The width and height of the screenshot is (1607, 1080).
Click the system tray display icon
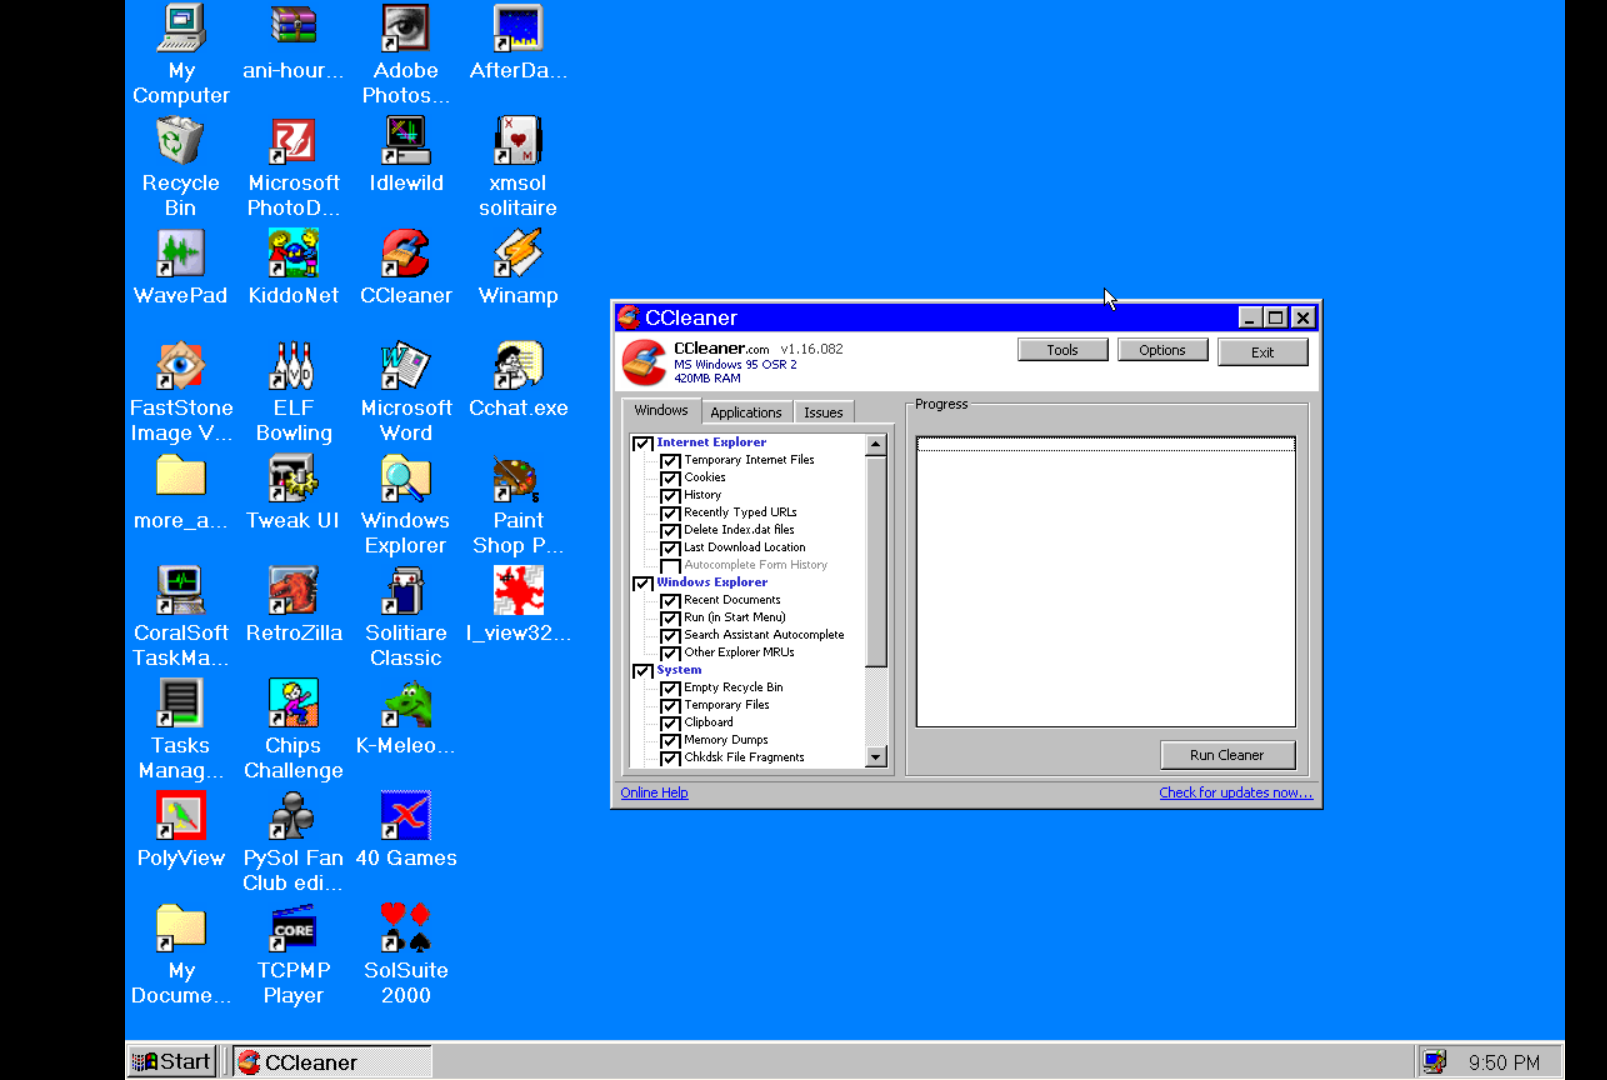pos(1435,1062)
